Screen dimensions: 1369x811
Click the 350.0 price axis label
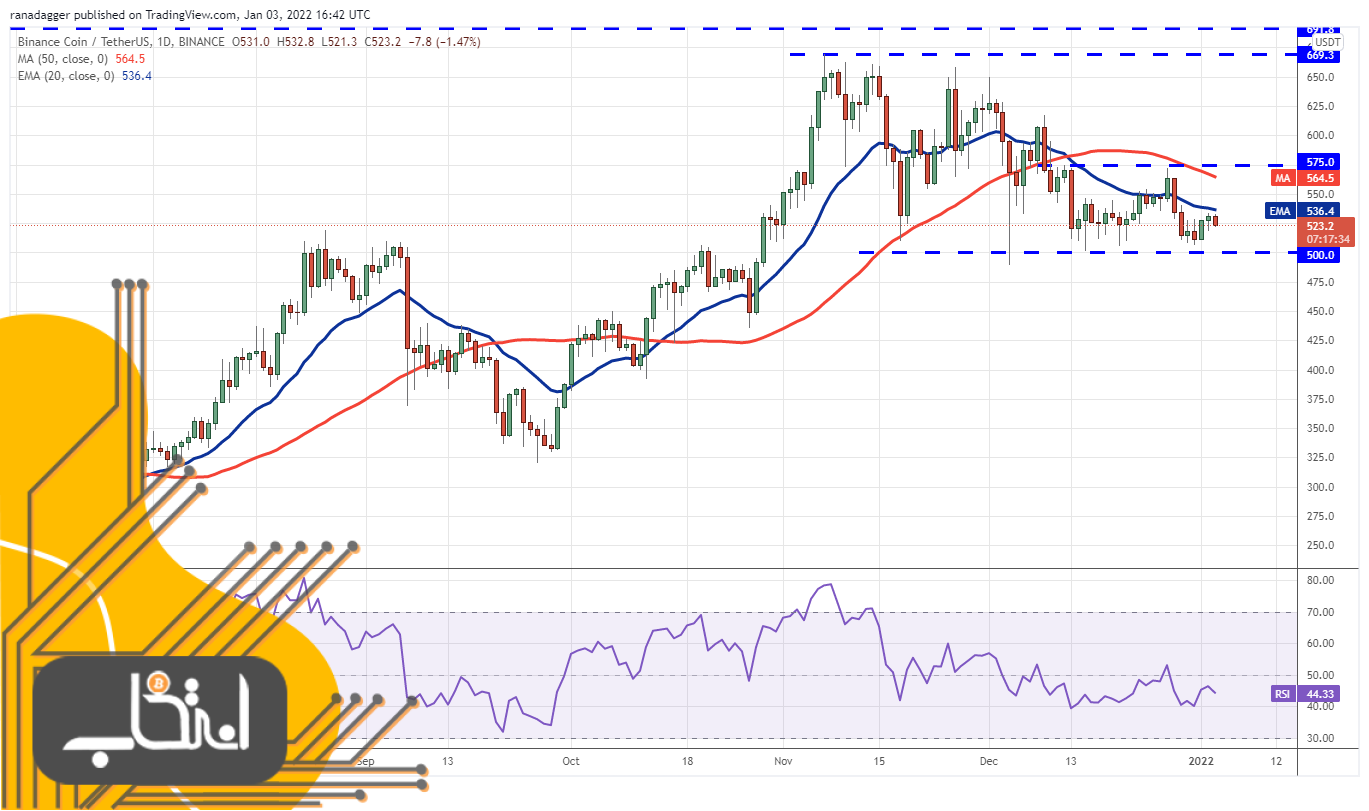1321,429
